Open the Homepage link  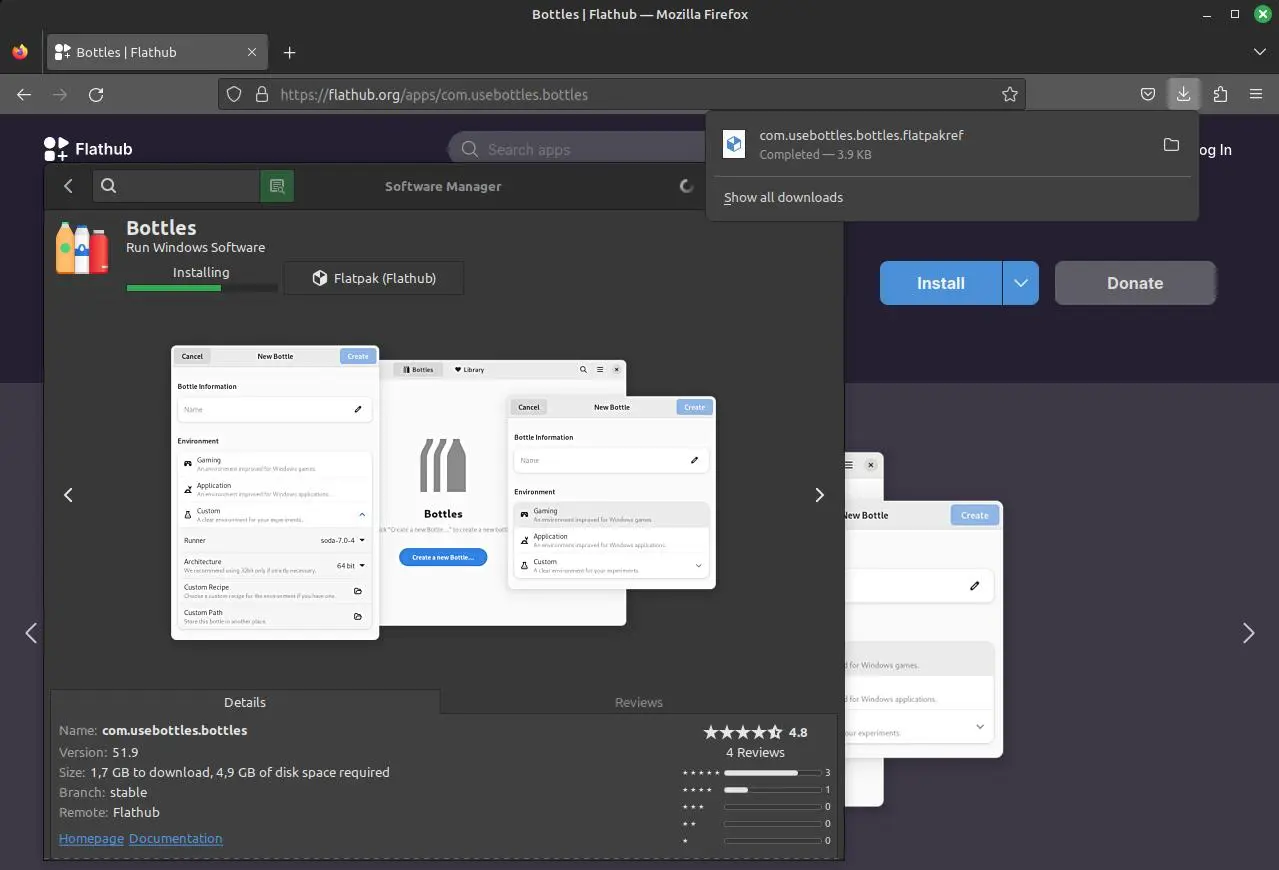click(91, 839)
